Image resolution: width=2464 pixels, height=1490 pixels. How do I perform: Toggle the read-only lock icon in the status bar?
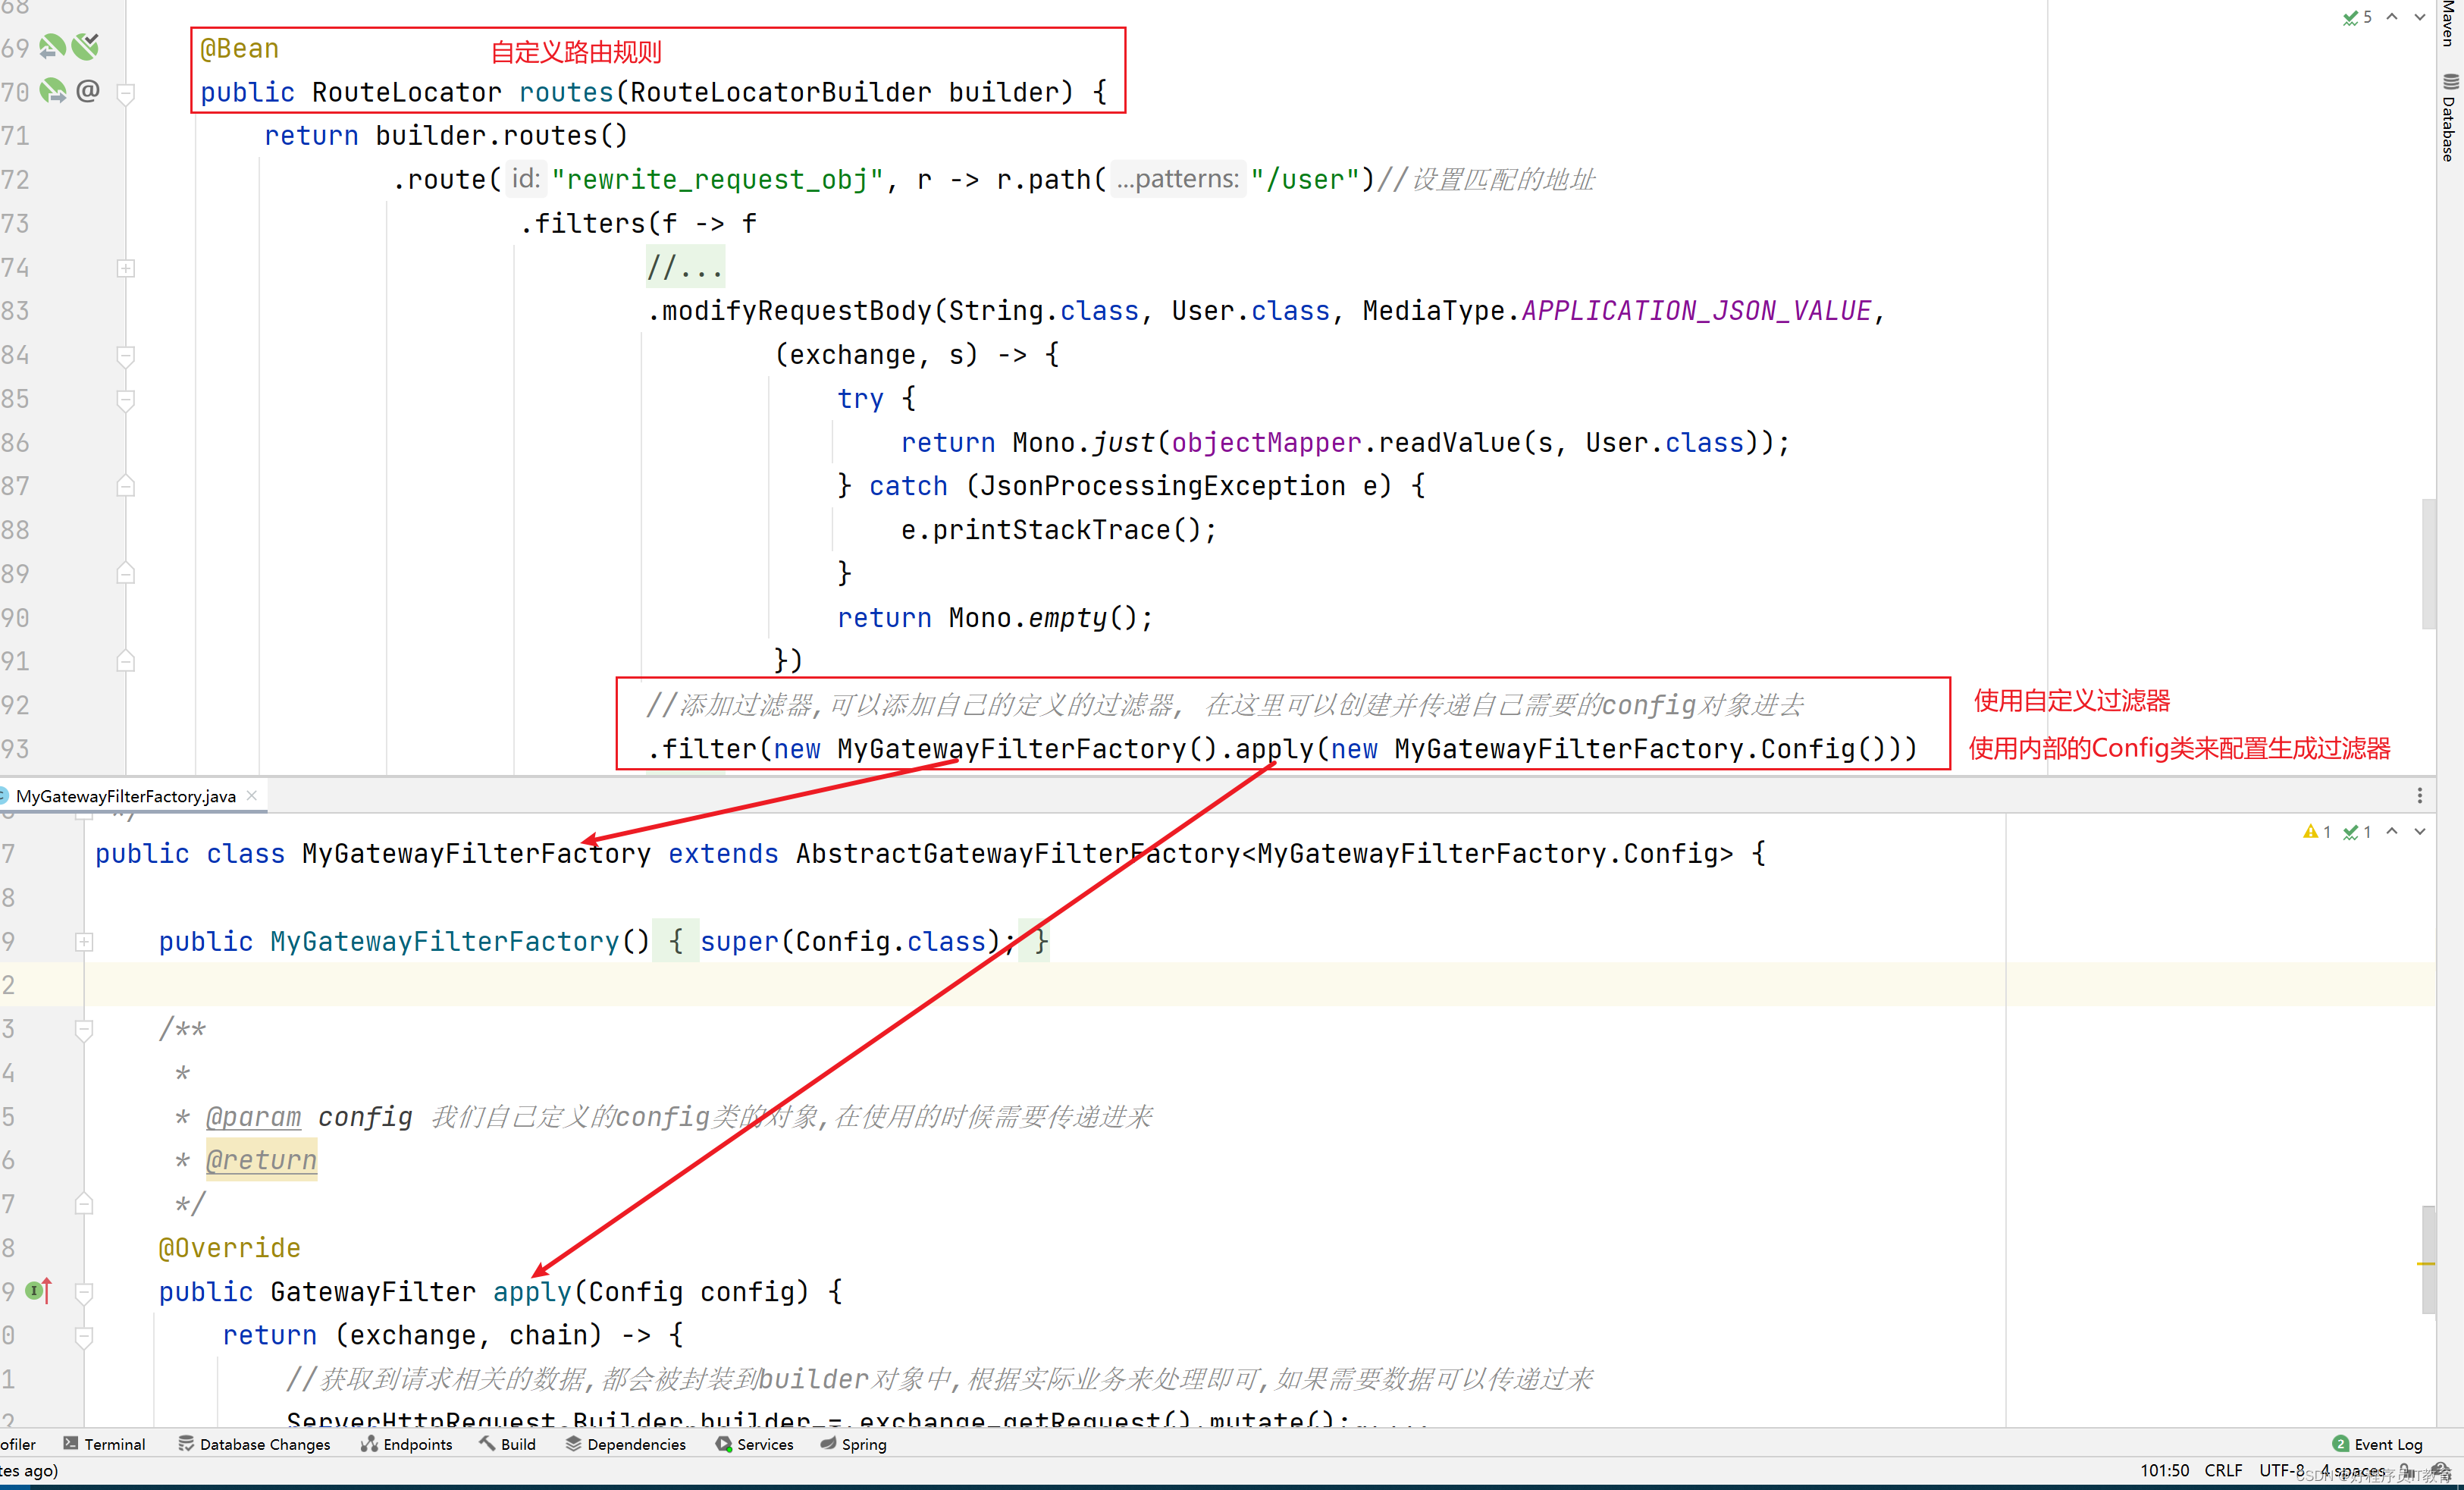(x=2406, y=1470)
